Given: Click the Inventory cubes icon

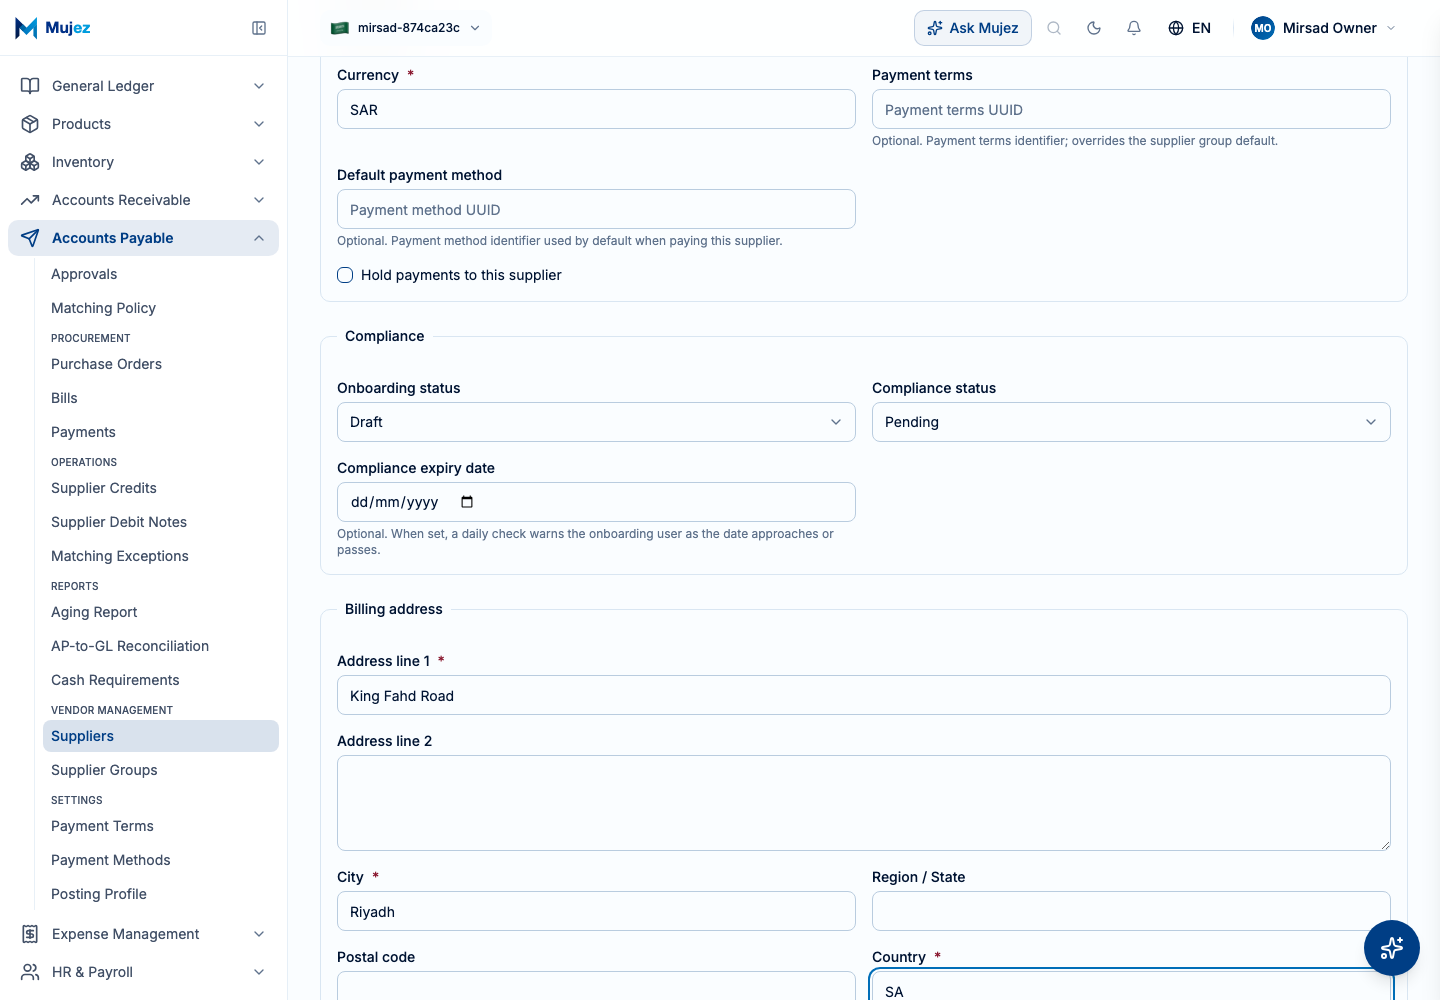Looking at the screenshot, I should click(30, 162).
